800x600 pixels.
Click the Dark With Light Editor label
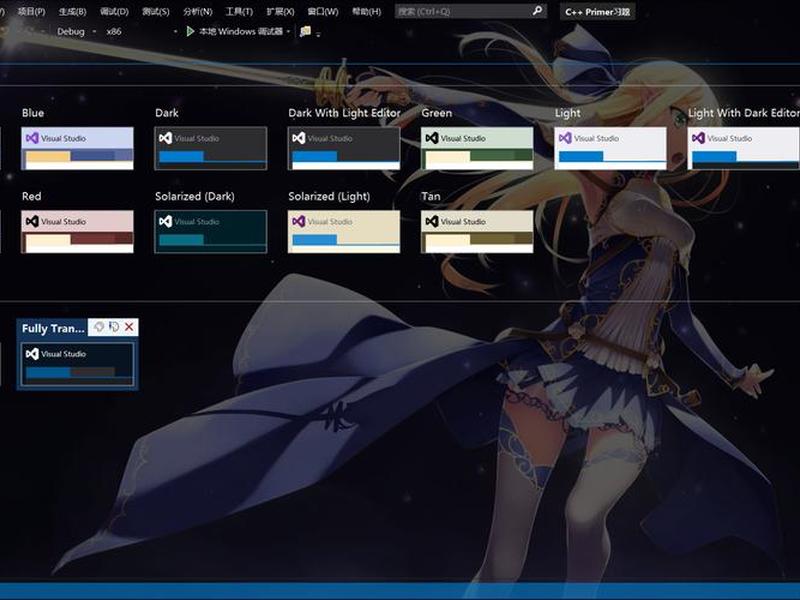click(344, 113)
